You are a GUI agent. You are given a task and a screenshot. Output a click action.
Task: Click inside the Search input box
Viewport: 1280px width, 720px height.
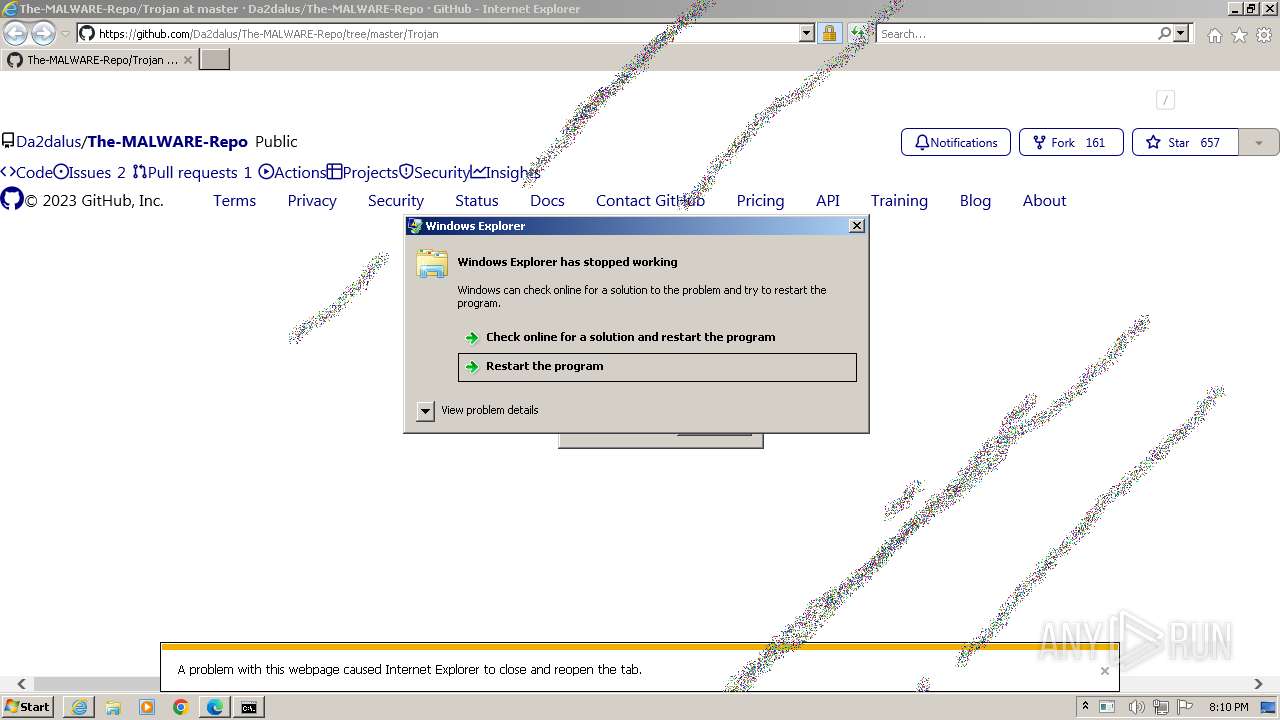tap(1015, 33)
